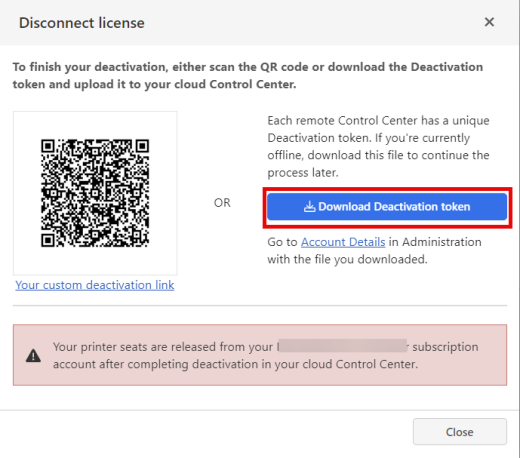520x458 pixels.
Task: Click the warning triangle icon
Action: [x=33, y=355]
